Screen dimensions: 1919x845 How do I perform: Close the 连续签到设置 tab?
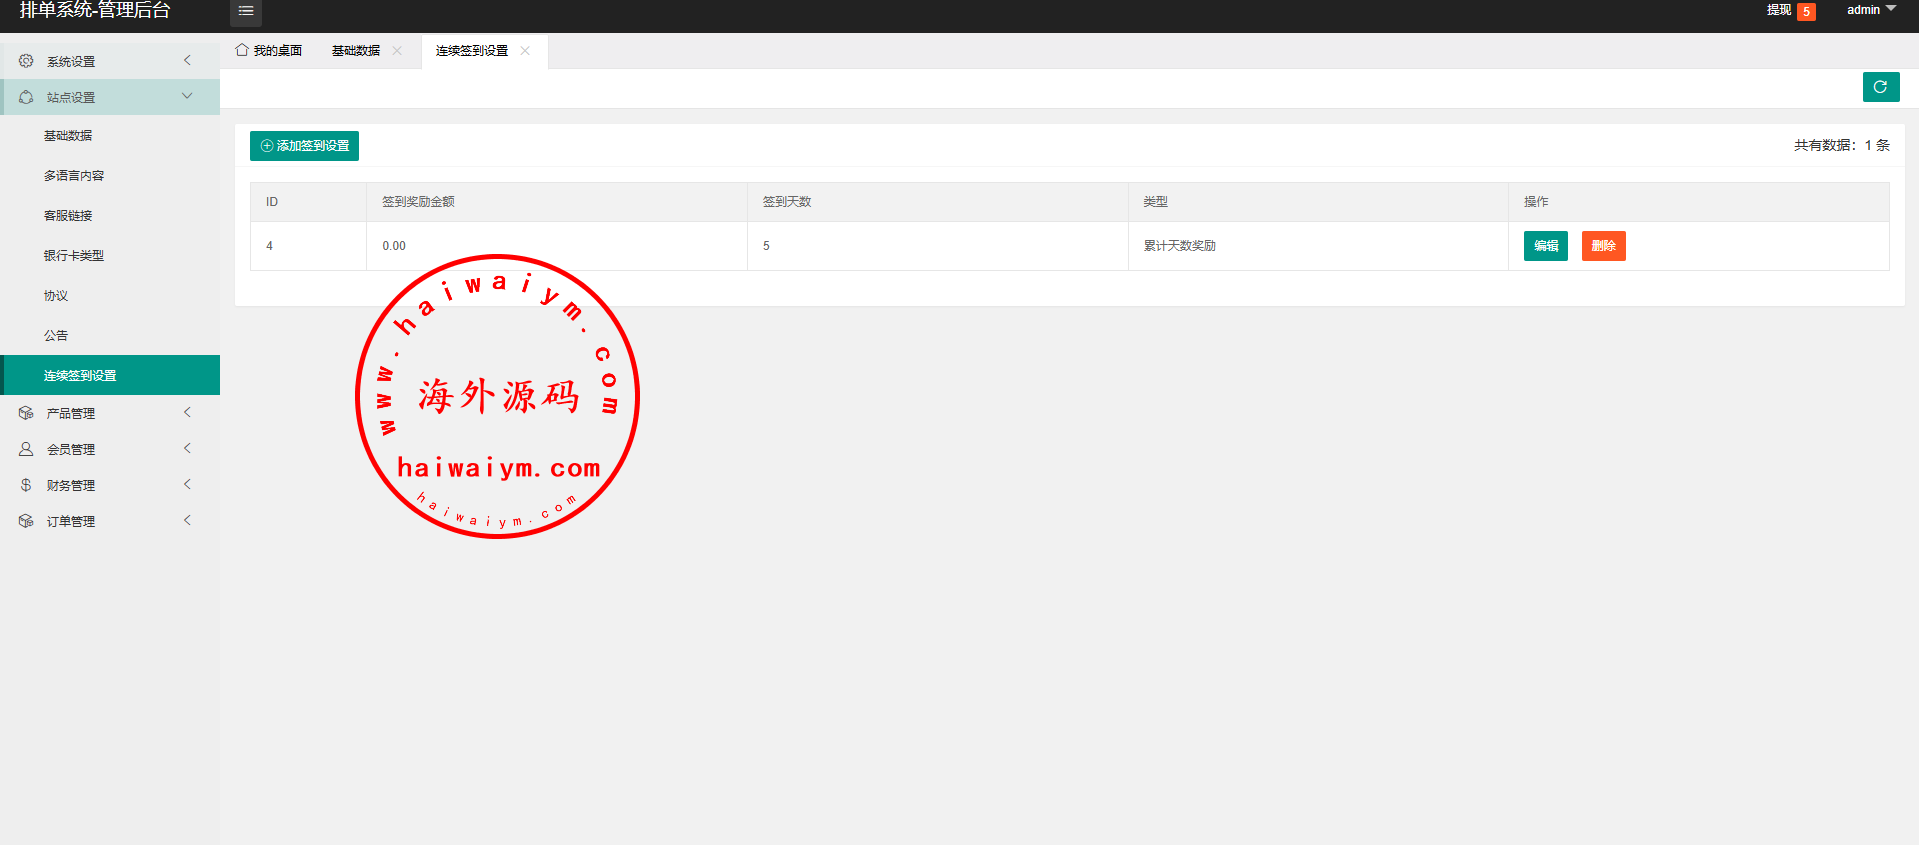click(525, 51)
